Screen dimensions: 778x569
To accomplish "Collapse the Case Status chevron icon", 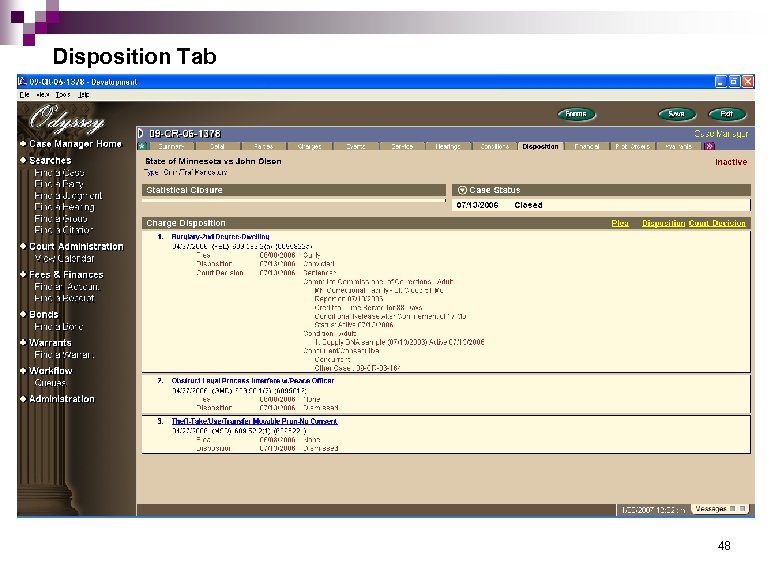I will 462,190.
